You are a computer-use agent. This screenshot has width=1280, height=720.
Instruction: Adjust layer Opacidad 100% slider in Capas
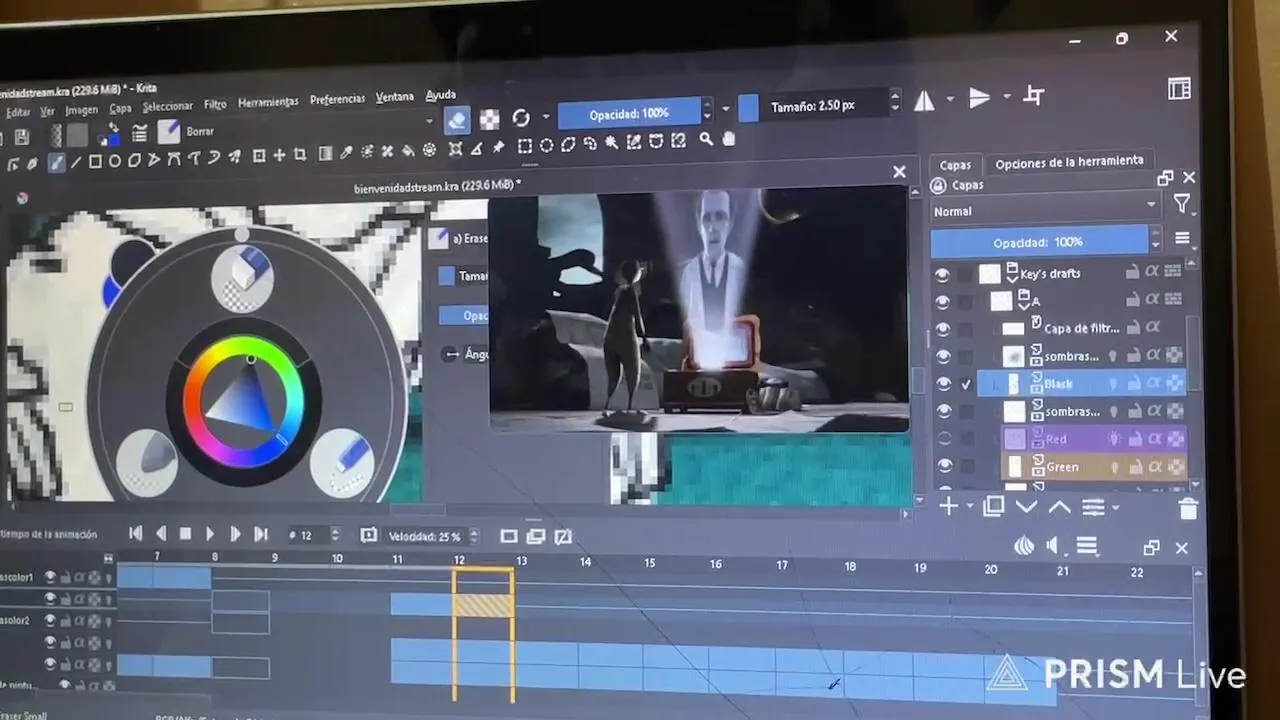[1039, 241]
